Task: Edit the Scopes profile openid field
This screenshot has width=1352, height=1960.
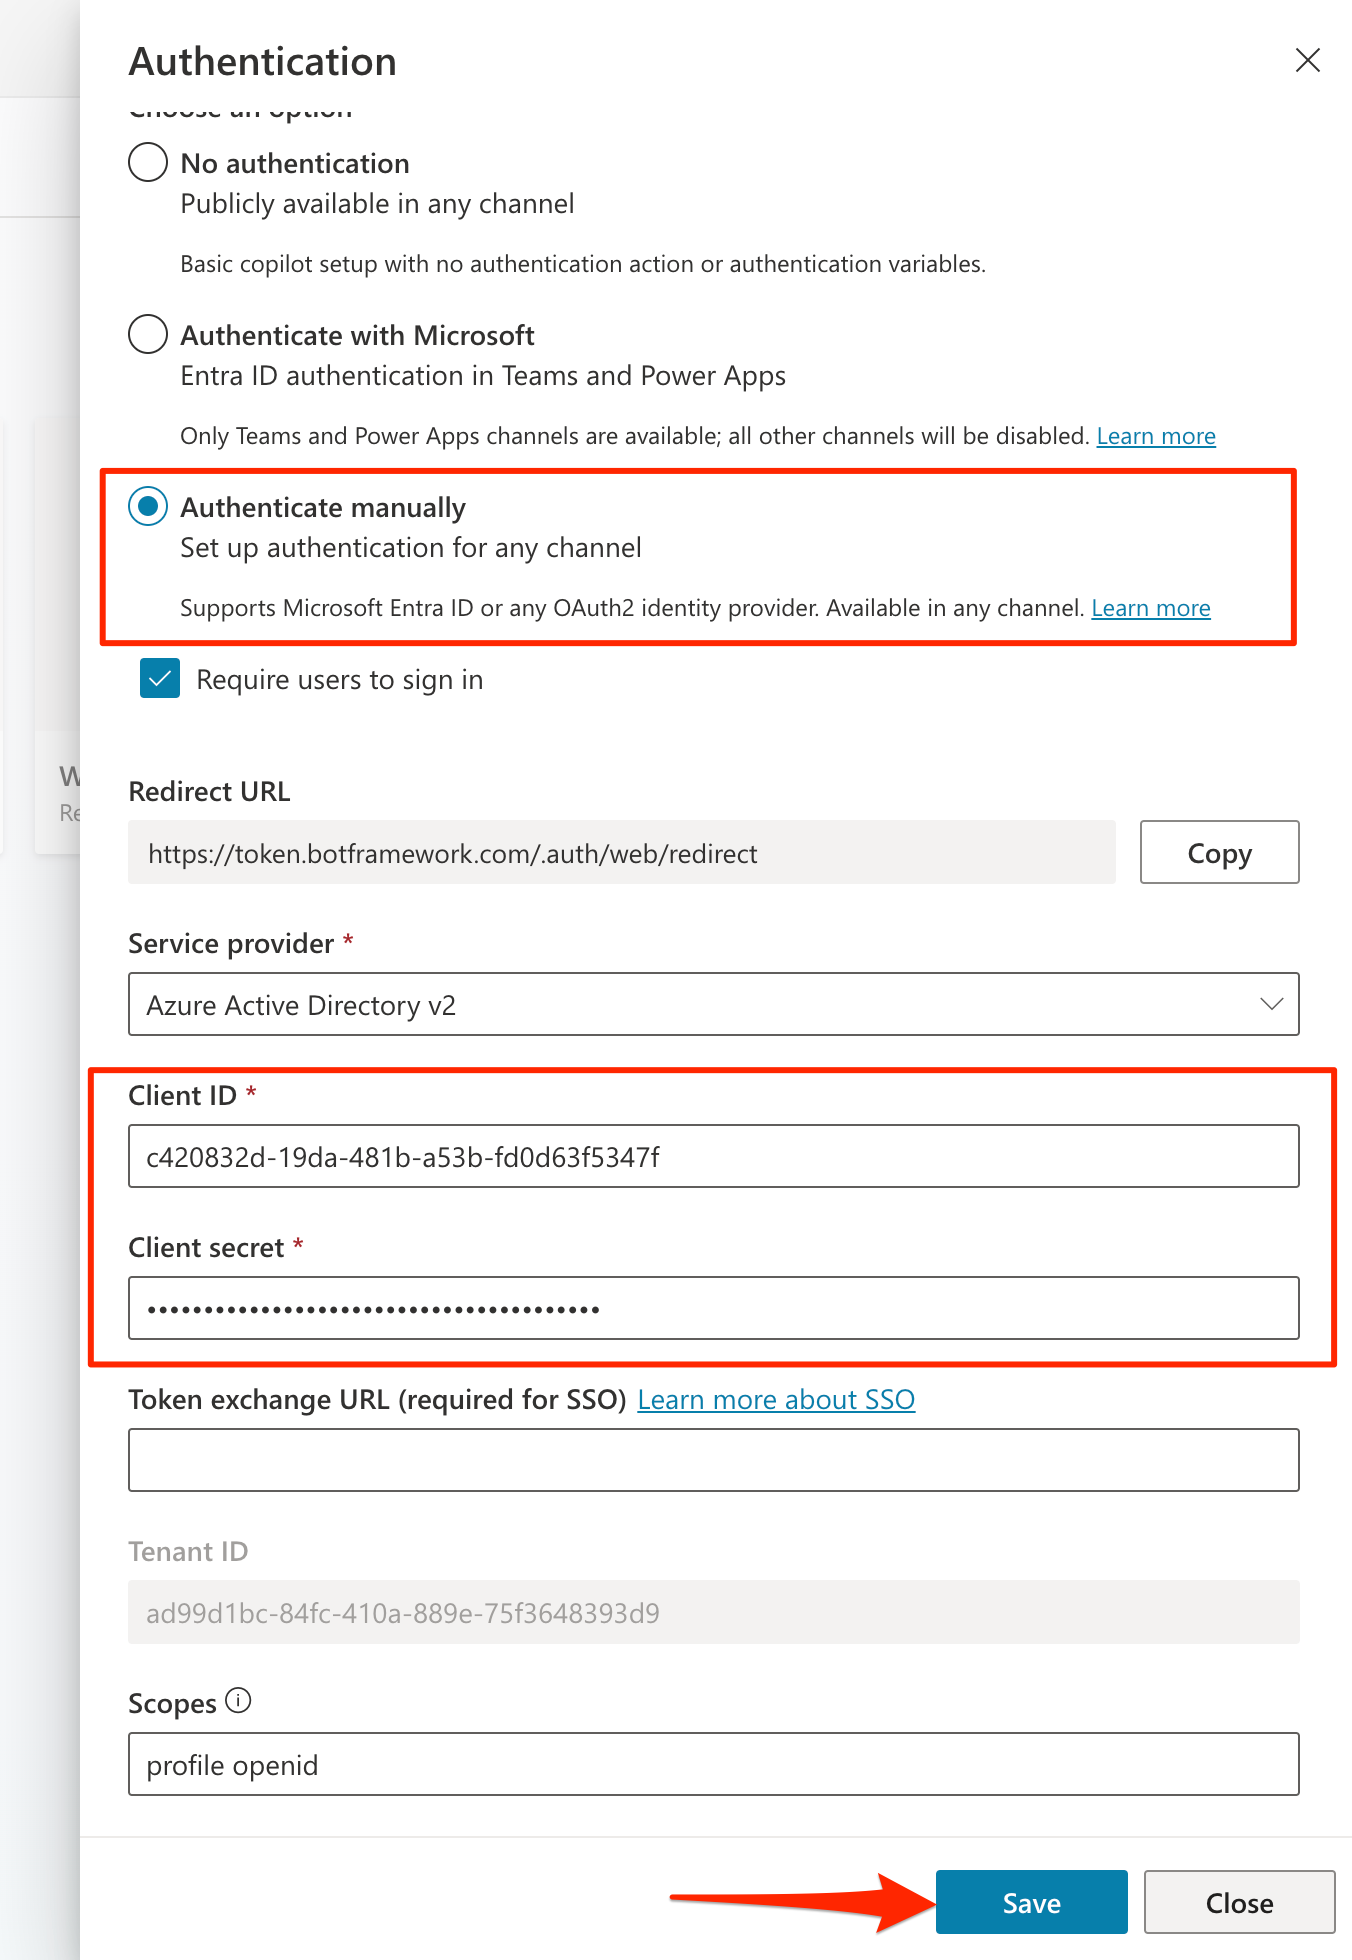Action: click(x=713, y=1764)
